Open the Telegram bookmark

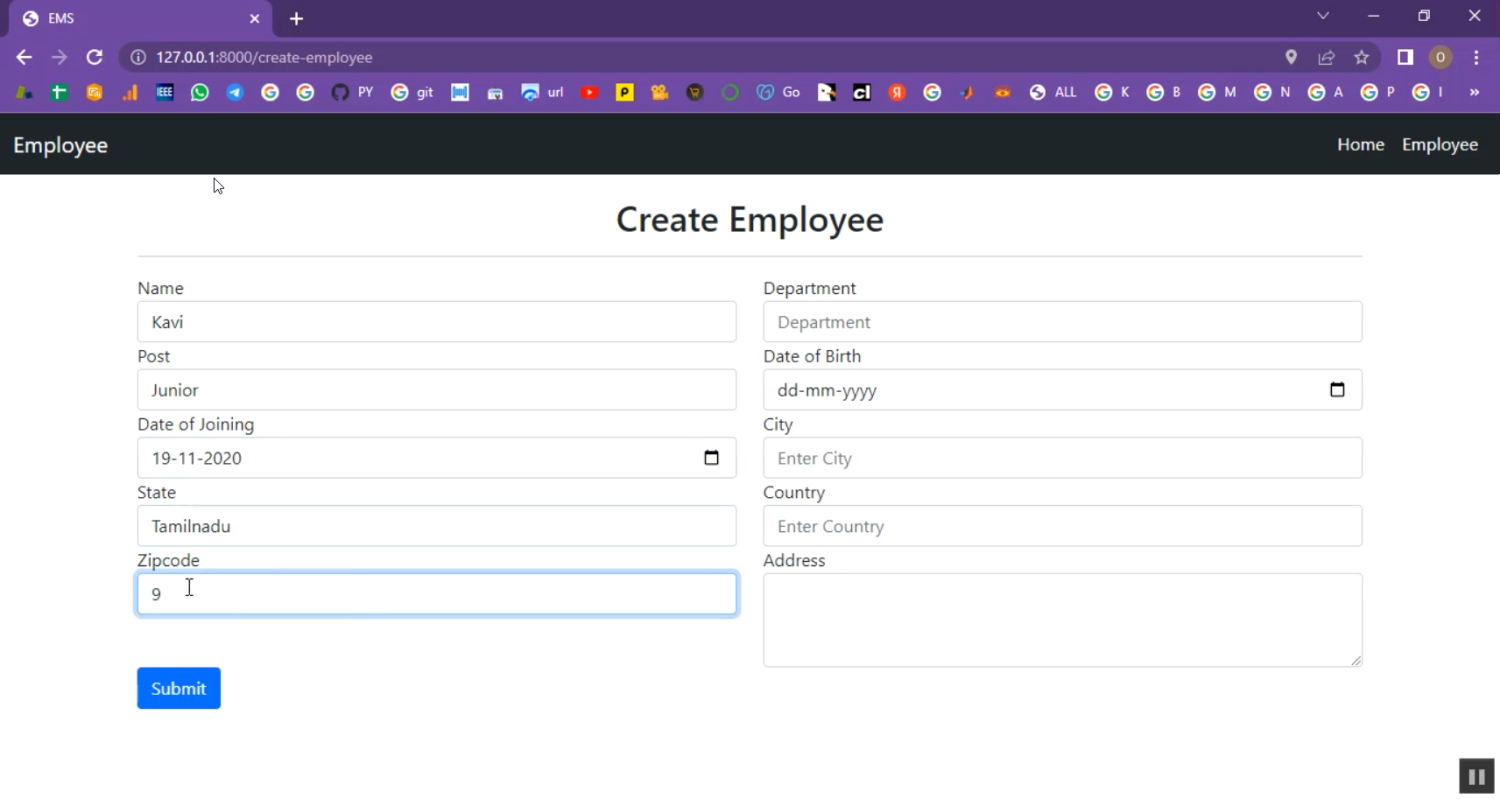235,92
